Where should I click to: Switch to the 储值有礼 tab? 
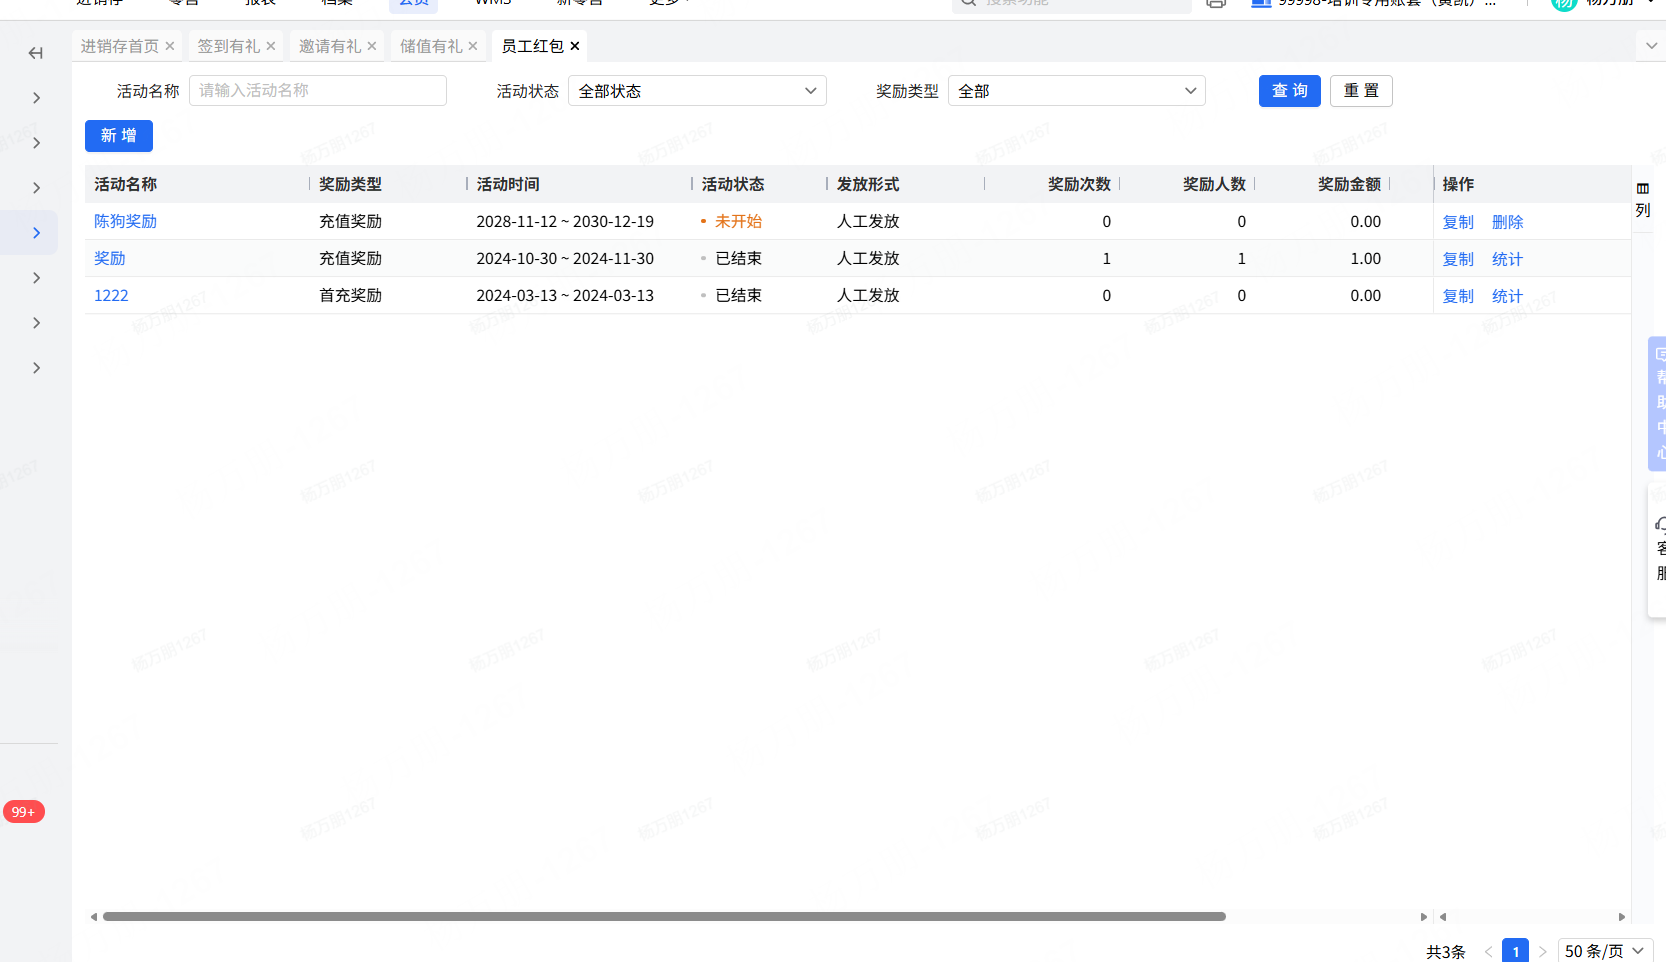[431, 46]
